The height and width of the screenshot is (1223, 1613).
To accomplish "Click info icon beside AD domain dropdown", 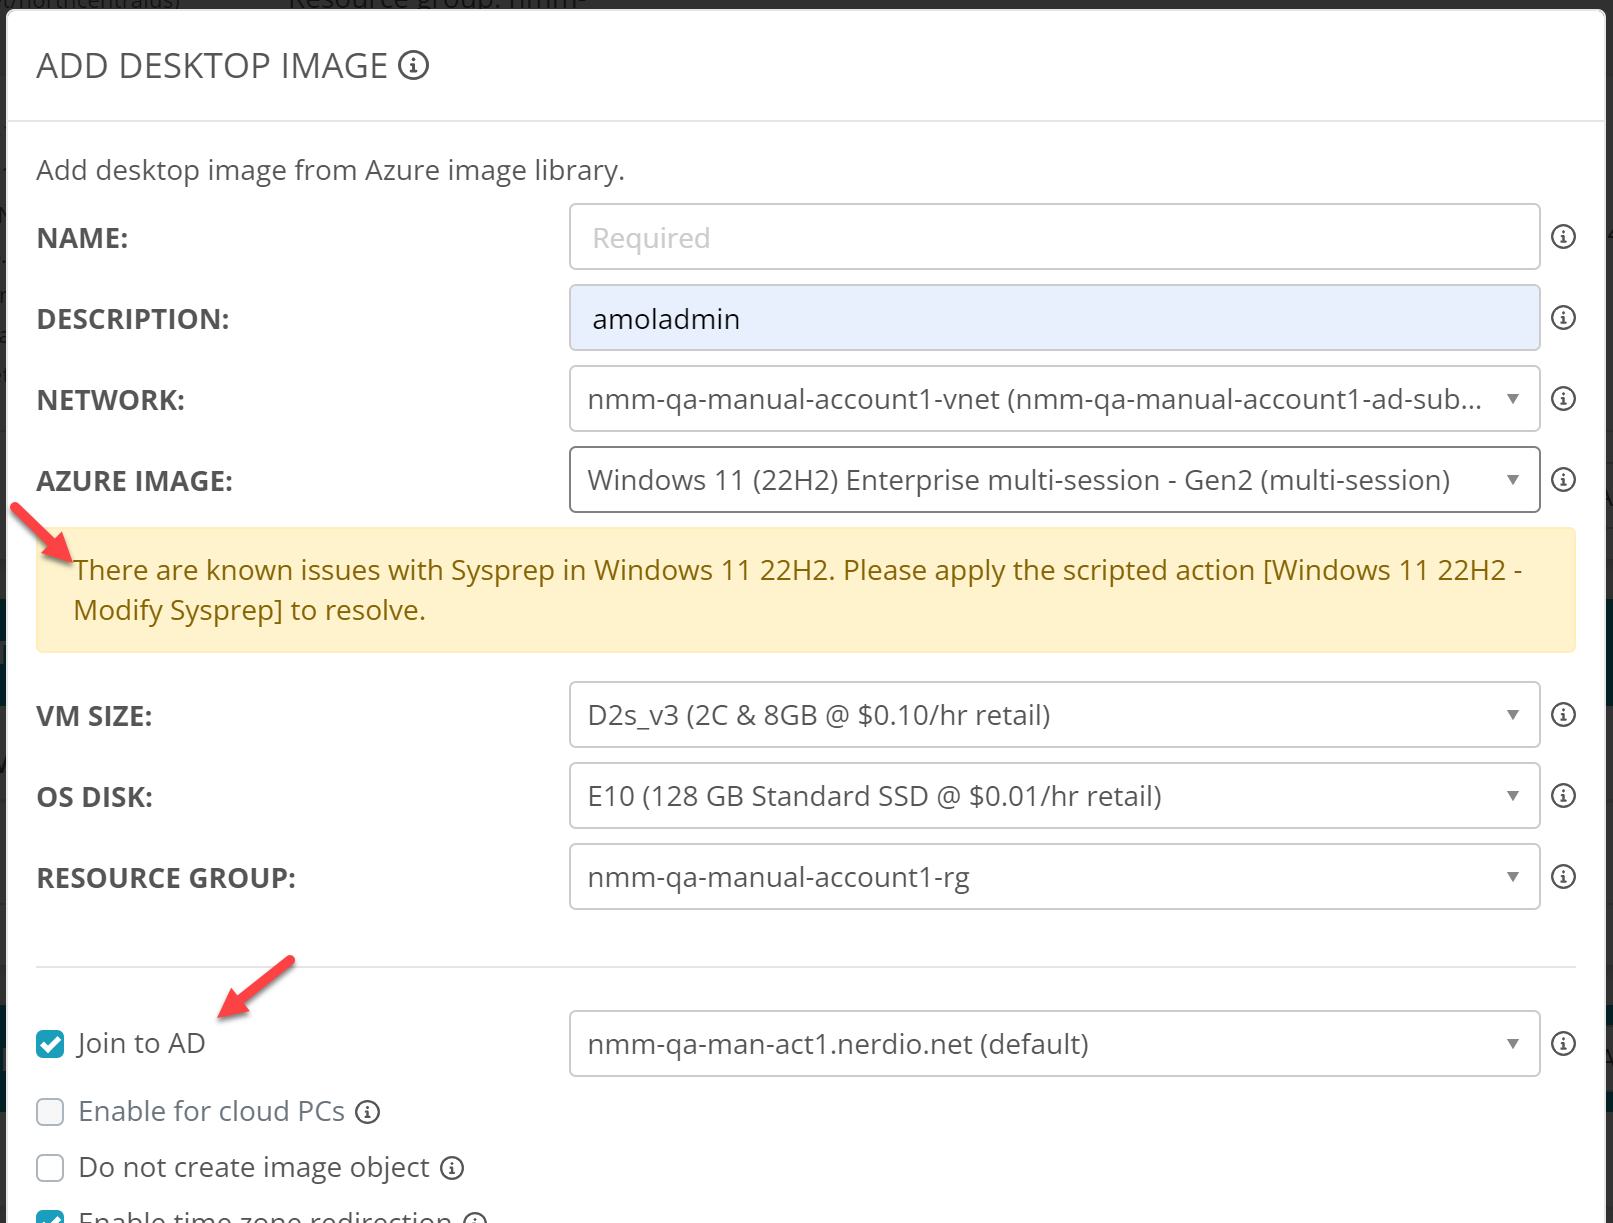I will pyautogui.click(x=1563, y=1044).
